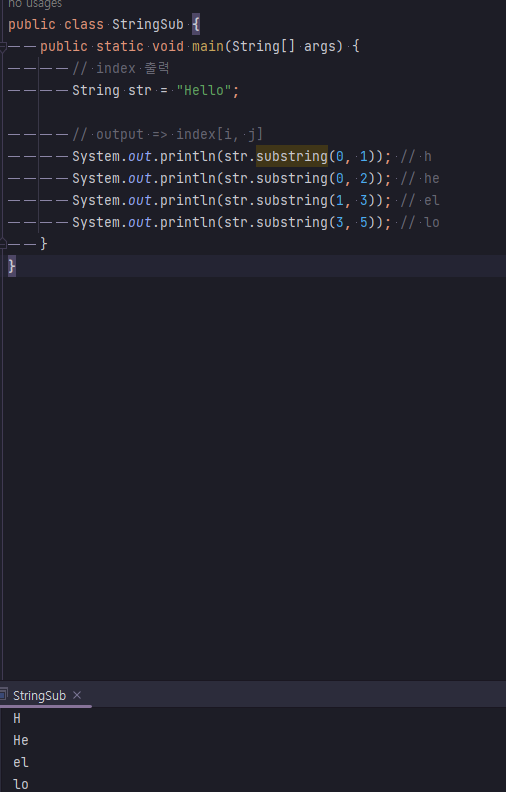Image resolution: width=506 pixels, height=792 pixels.
Task: Click the console output line "lo"
Action: [21, 784]
